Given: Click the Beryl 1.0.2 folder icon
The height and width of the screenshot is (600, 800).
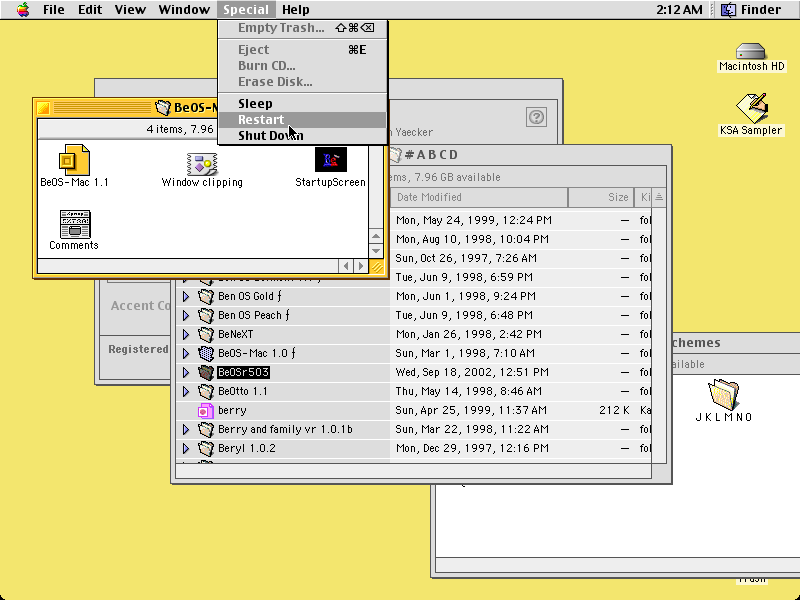Looking at the screenshot, I should [206, 448].
